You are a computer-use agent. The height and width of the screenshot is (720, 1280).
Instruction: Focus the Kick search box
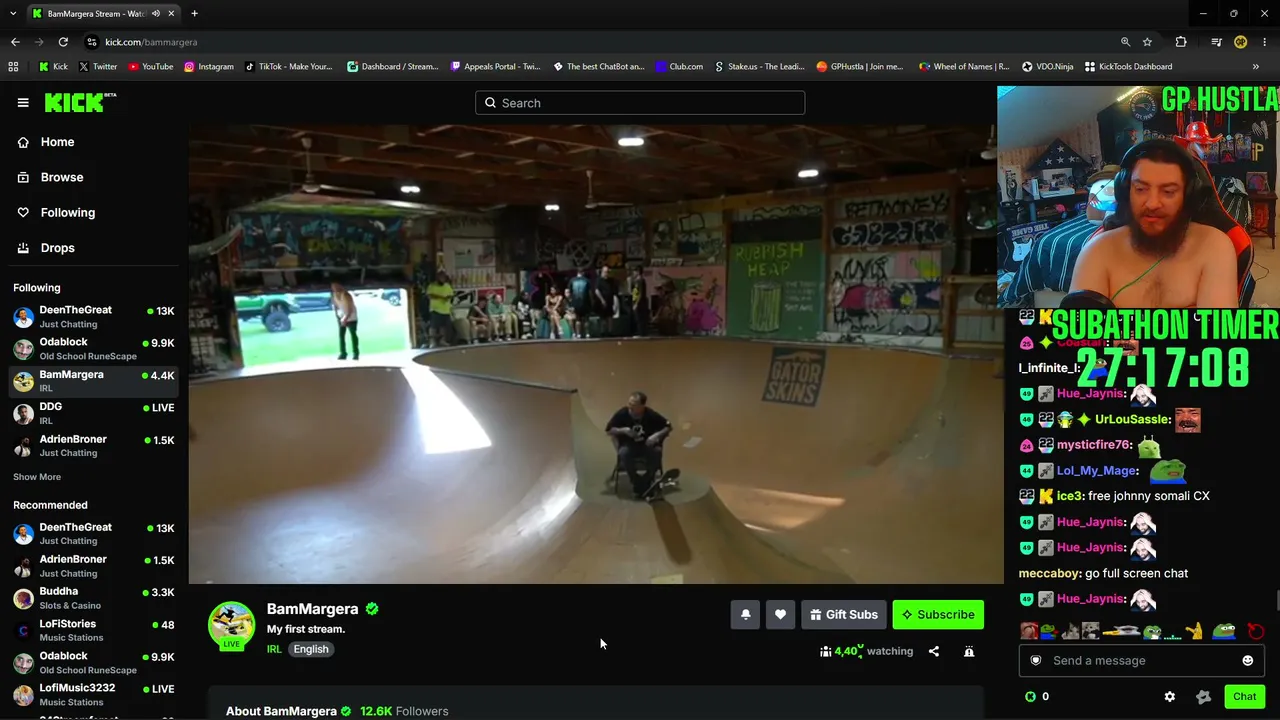click(640, 103)
